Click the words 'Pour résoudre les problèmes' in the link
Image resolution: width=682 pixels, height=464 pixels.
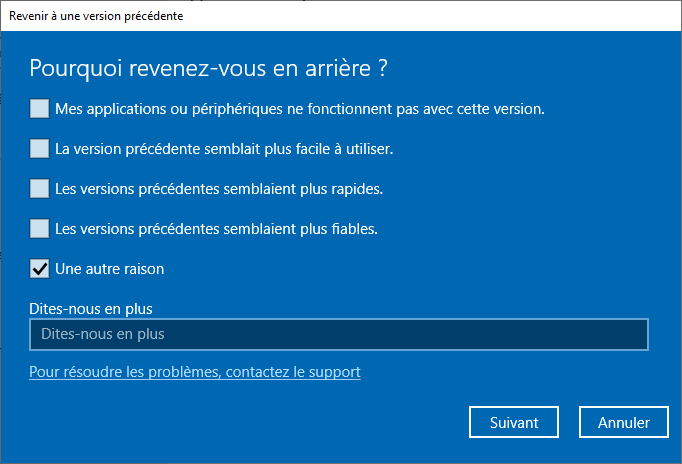pos(124,372)
